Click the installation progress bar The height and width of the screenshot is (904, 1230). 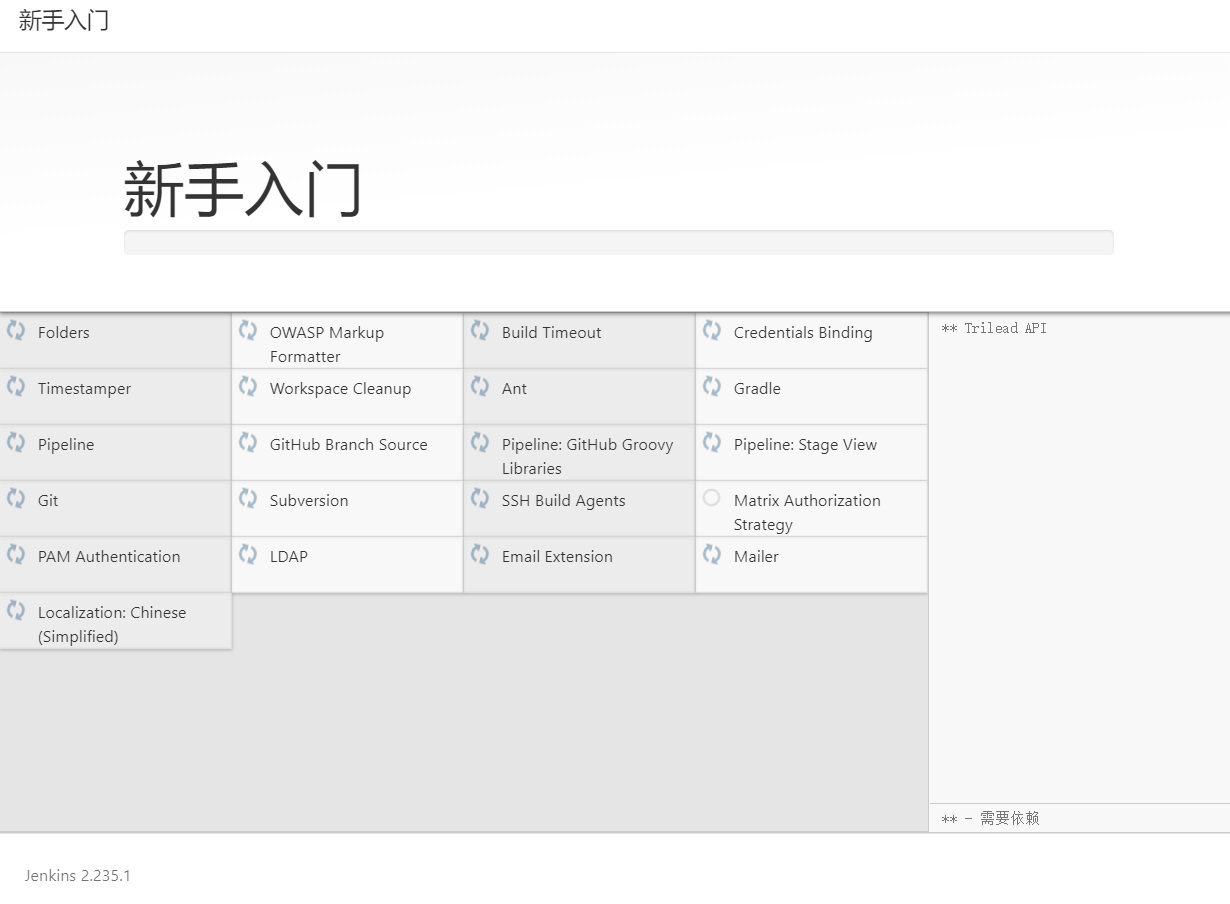point(618,242)
